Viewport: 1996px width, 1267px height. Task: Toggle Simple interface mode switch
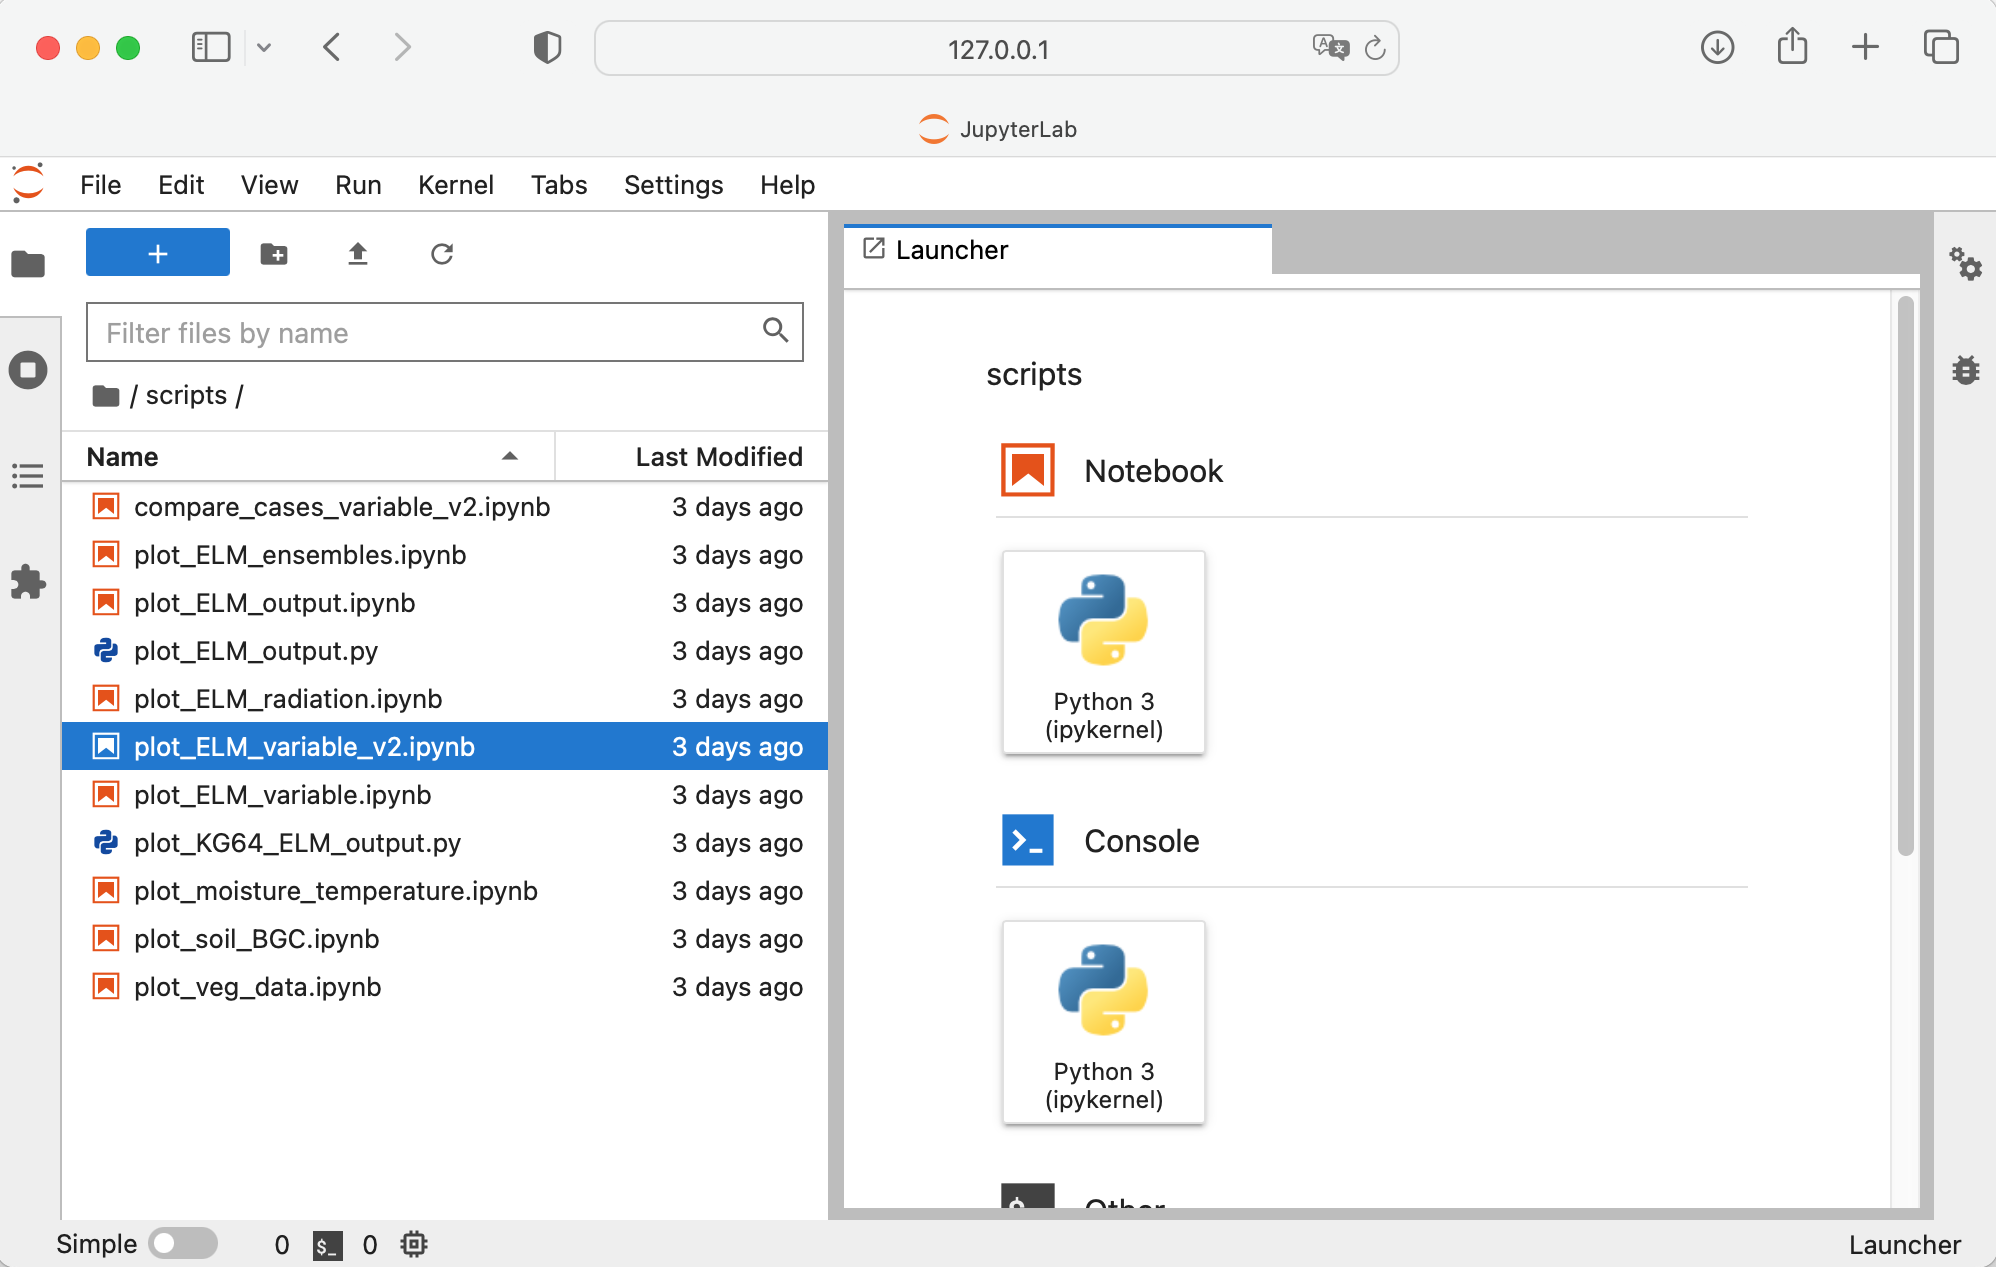[183, 1243]
